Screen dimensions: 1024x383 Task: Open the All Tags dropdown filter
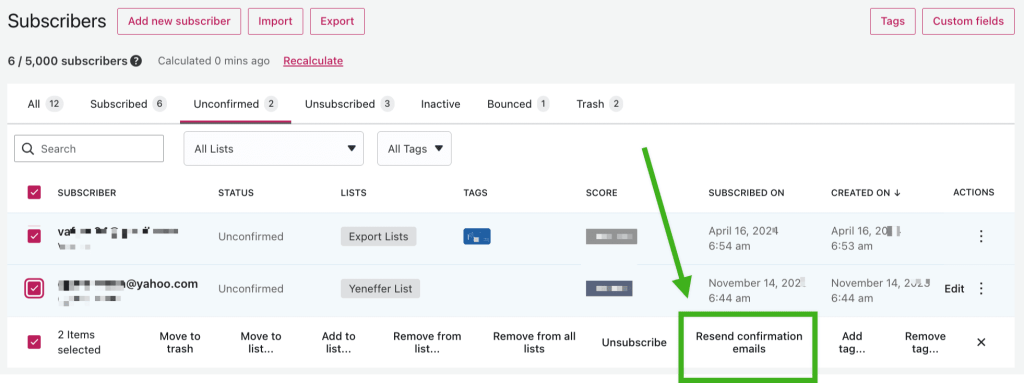(x=415, y=149)
